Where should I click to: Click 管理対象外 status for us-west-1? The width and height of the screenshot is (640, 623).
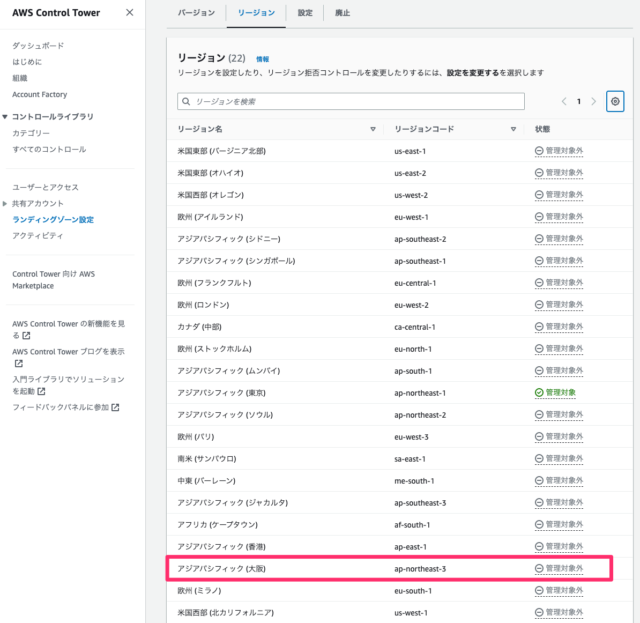tap(559, 612)
